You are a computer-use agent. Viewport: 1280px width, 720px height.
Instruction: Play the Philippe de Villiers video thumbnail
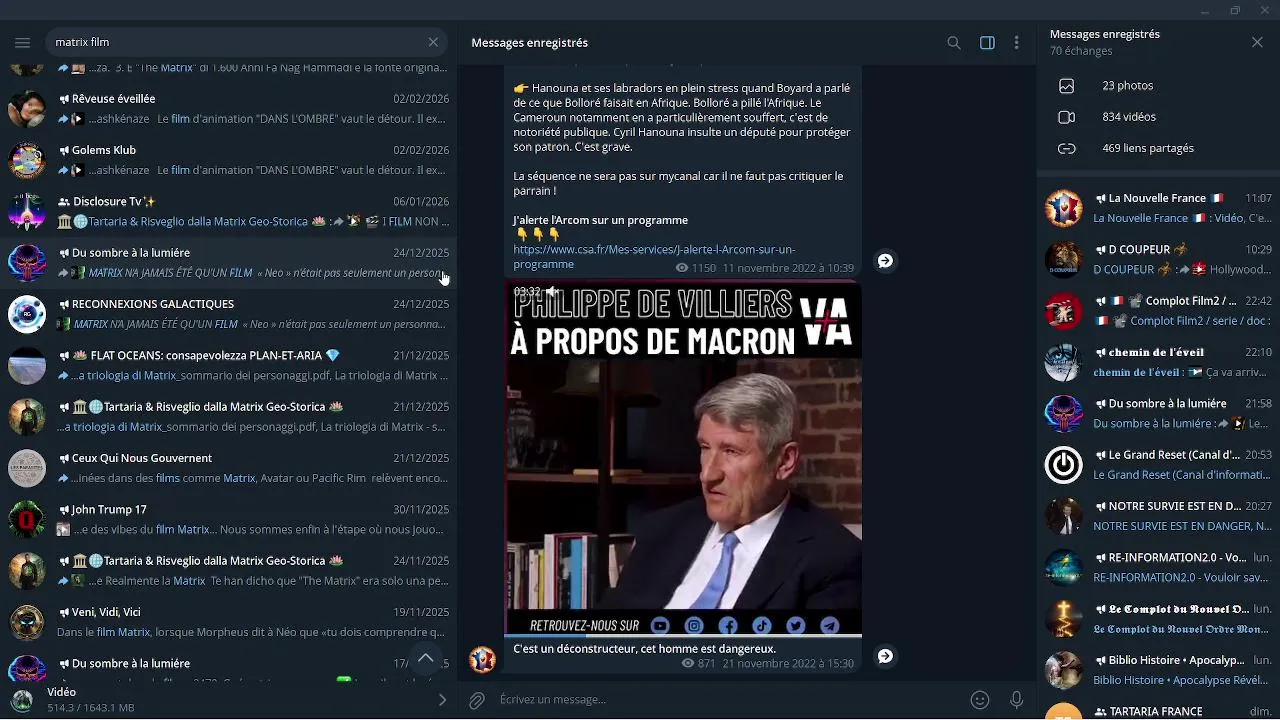click(683, 458)
